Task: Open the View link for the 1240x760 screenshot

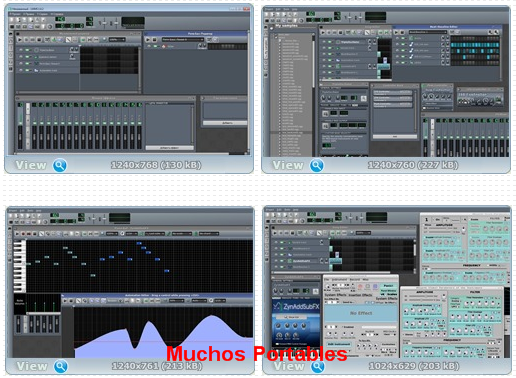Action: (288, 165)
